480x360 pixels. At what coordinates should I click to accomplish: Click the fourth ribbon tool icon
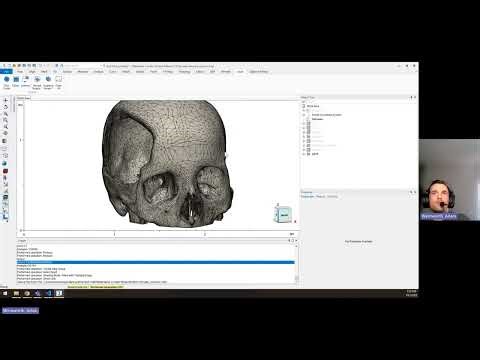(37, 79)
